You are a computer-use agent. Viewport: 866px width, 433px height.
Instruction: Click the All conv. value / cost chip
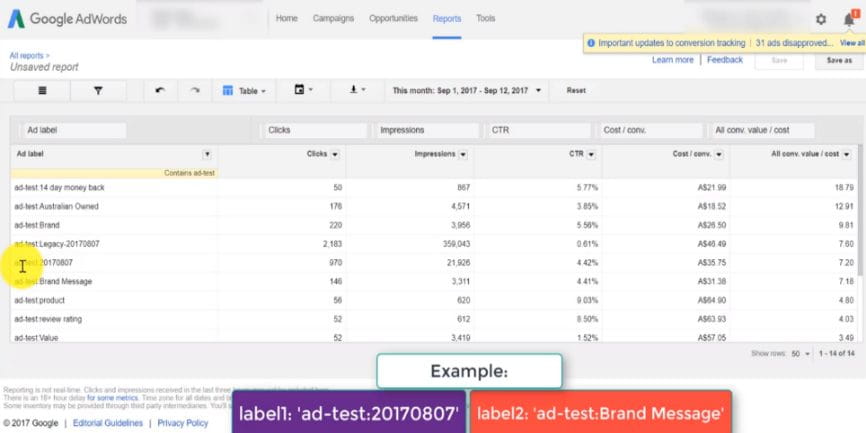click(763, 130)
